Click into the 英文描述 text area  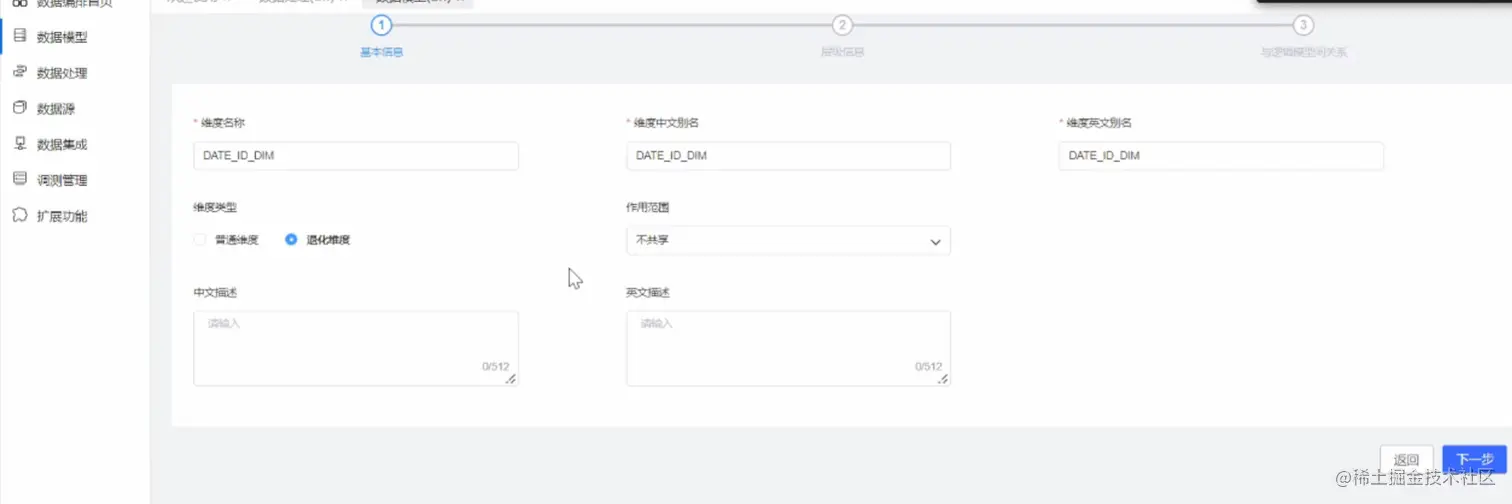coord(788,348)
